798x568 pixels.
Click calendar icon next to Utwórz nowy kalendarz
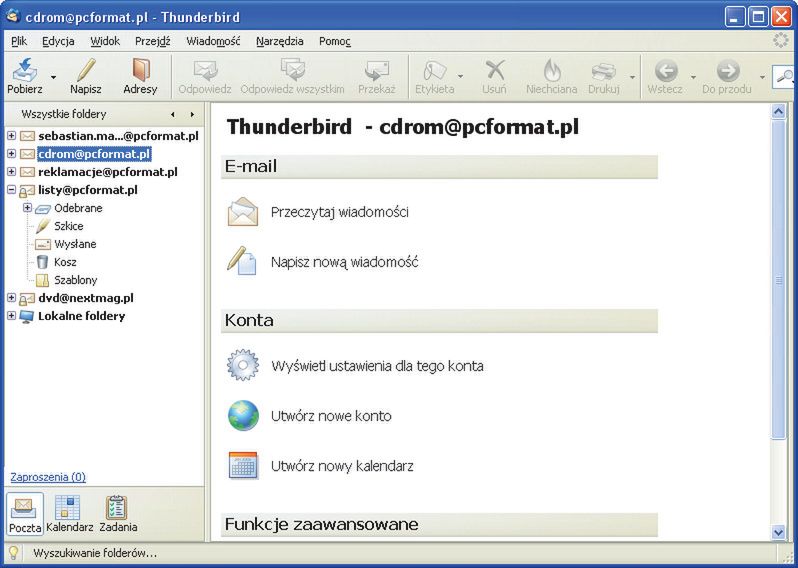tap(243, 465)
